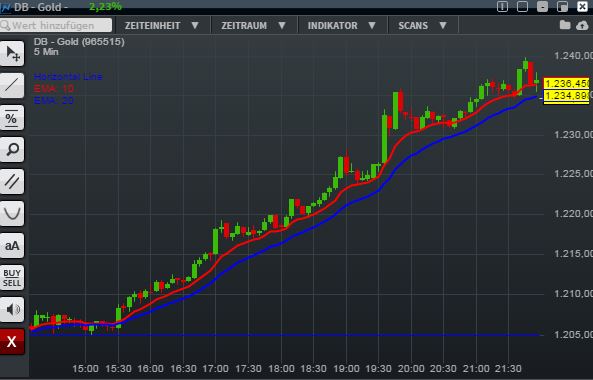Open the folder icon in toolbar
593x380 pixels.
(x=565, y=25)
